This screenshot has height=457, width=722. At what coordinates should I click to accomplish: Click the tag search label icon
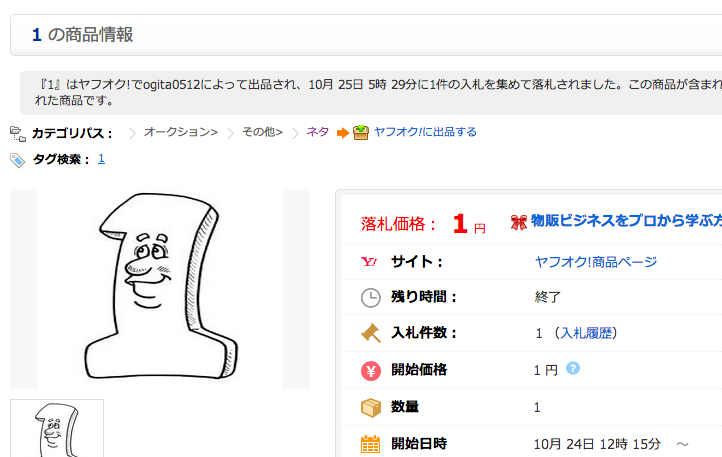[17, 160]
